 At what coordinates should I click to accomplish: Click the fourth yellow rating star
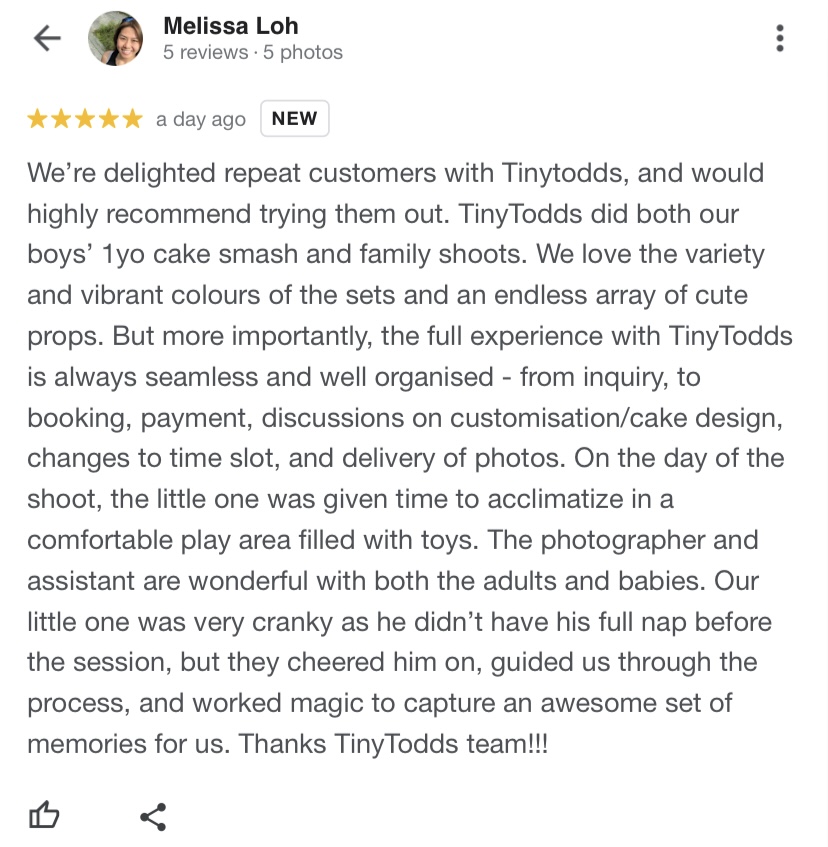[109, 118]
